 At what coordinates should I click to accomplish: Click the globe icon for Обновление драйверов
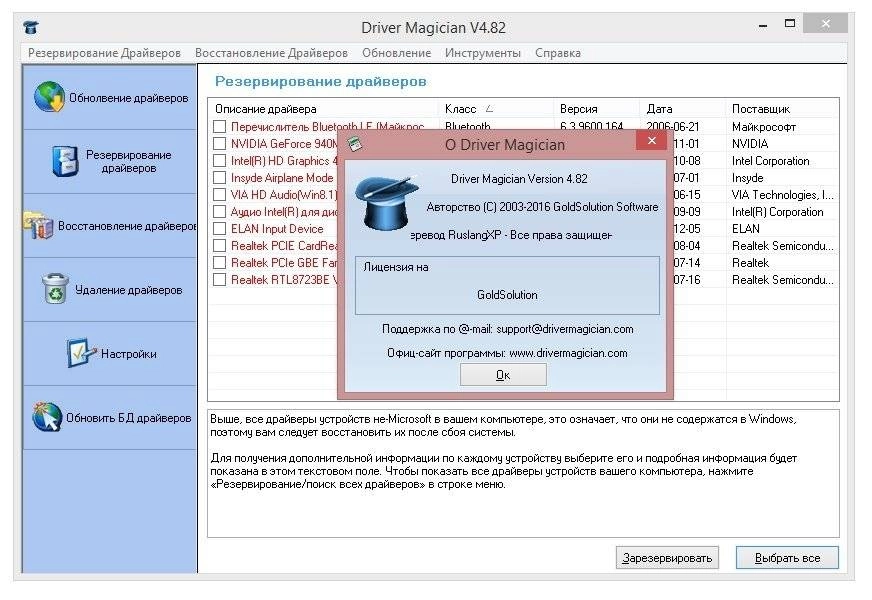pos(49,97)
